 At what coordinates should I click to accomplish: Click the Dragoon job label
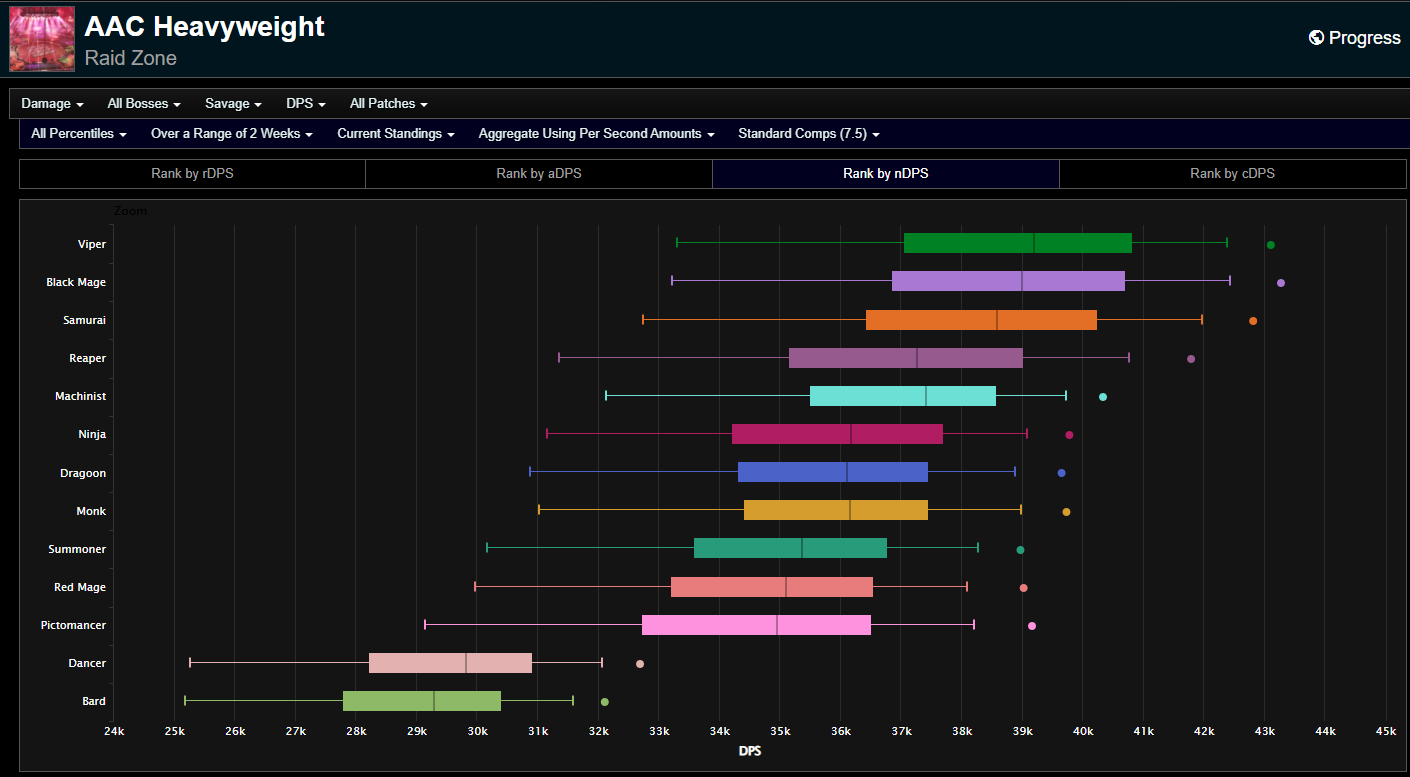[83, 473]
